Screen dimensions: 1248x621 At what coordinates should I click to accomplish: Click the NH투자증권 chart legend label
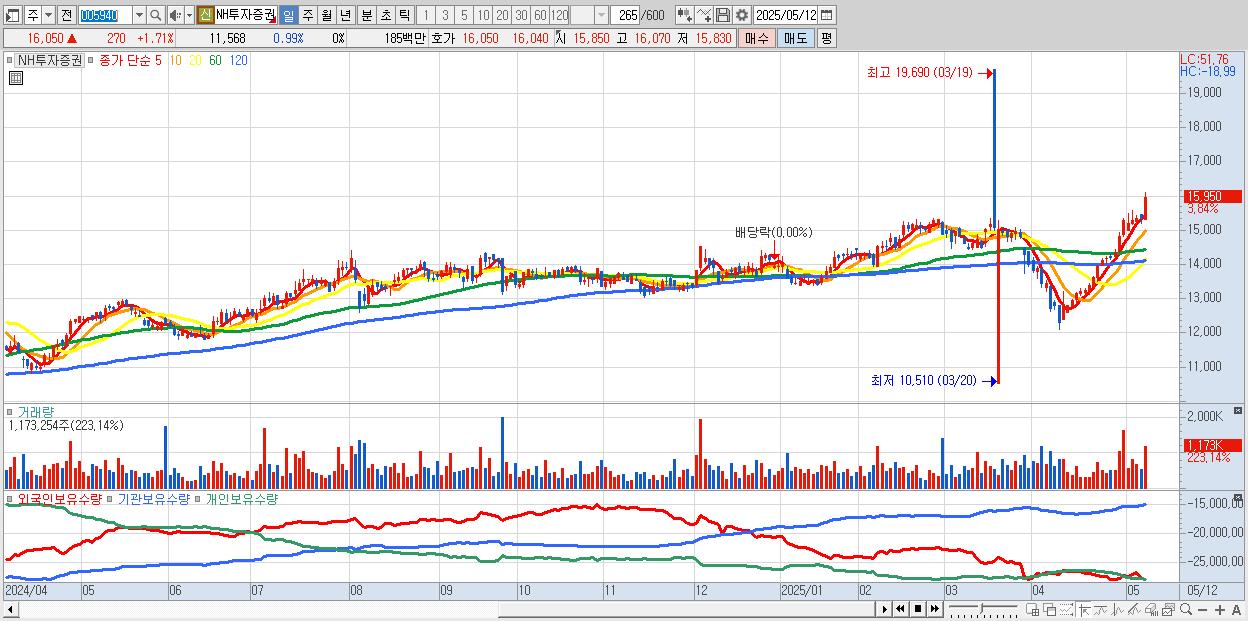49,60
